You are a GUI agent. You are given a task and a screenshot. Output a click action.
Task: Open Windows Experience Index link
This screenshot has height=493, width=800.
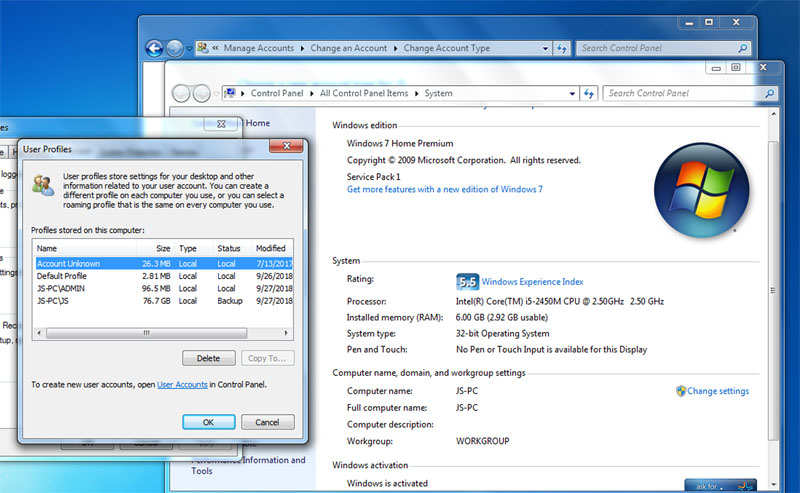pyautogui.click(x=532, y=282)
